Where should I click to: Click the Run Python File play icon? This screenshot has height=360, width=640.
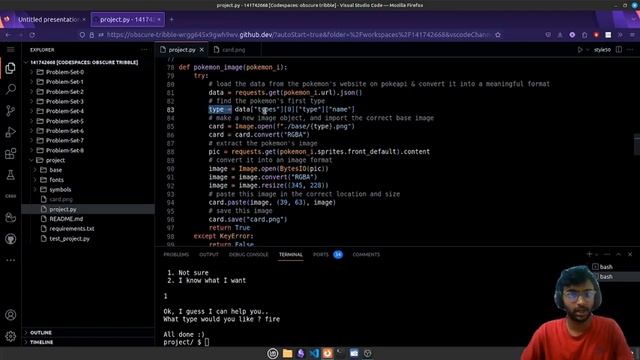tap(580, 50)
